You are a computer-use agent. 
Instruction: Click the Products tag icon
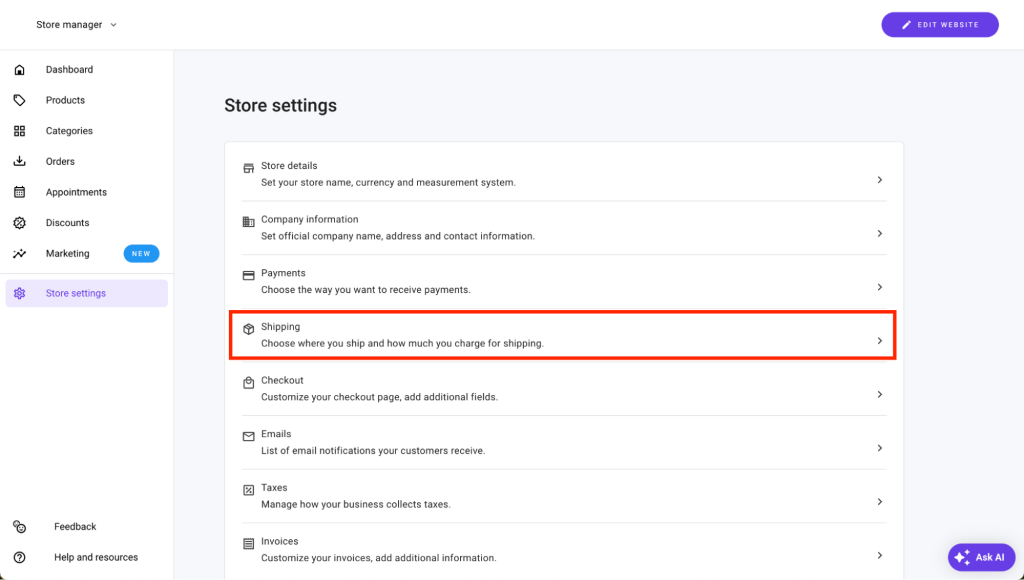[20, 99]
